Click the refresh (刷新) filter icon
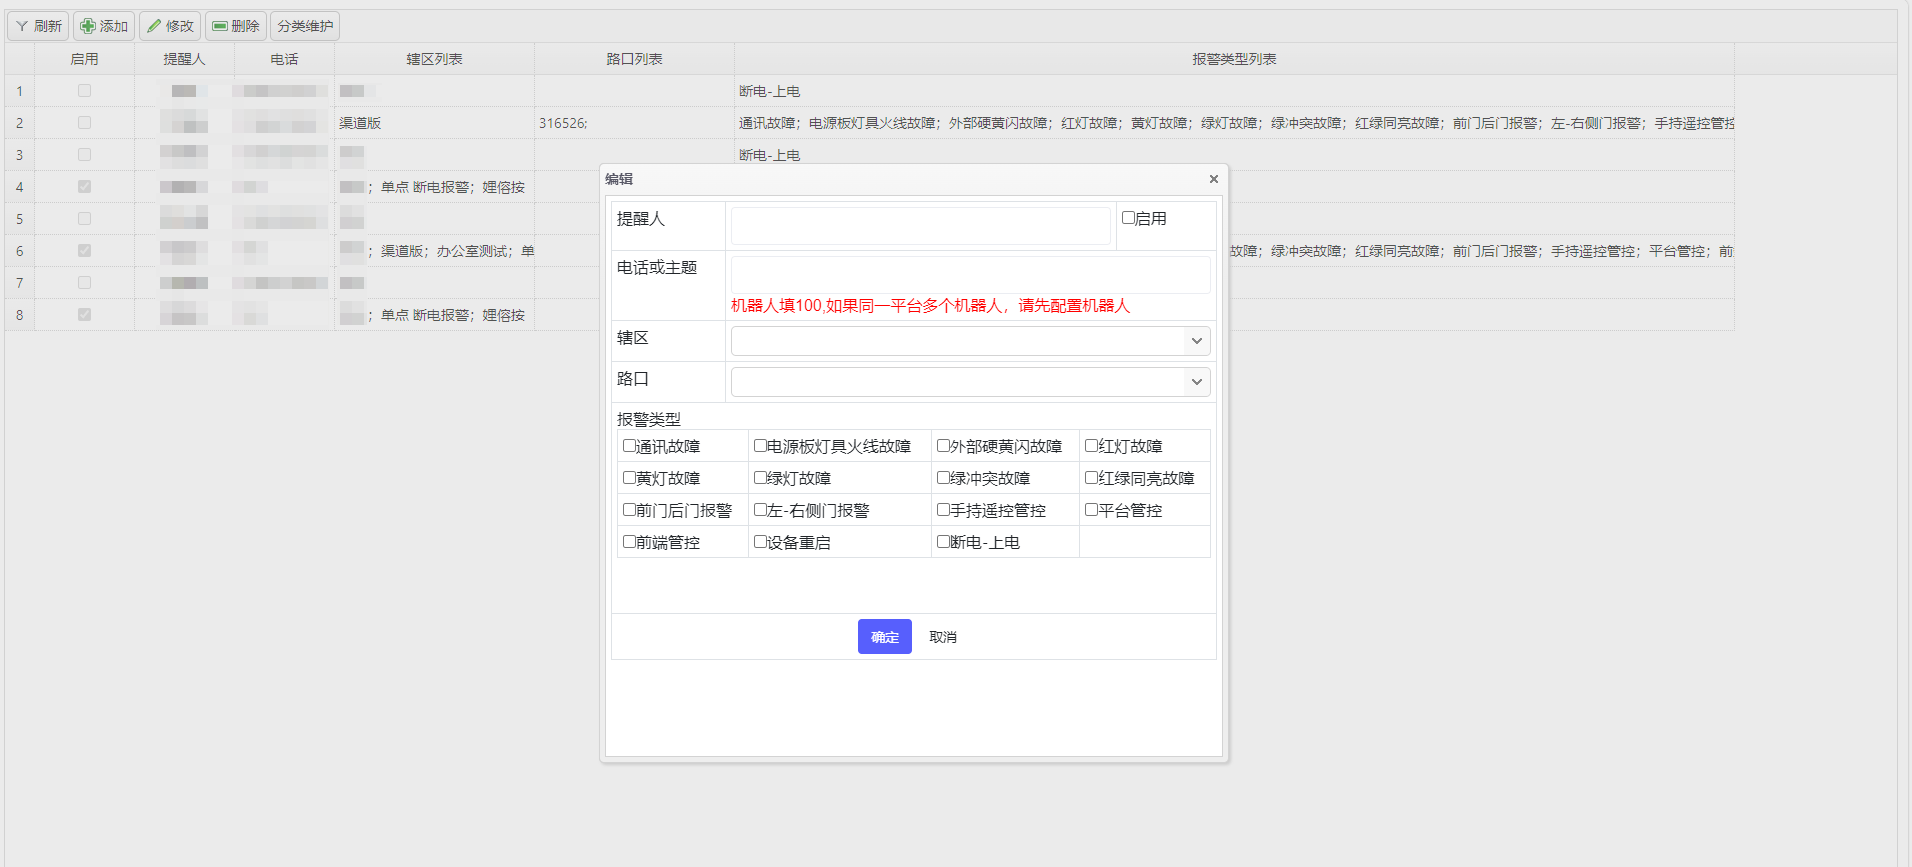The height and width of the screenshot is (867, 1912). point(22,26)
